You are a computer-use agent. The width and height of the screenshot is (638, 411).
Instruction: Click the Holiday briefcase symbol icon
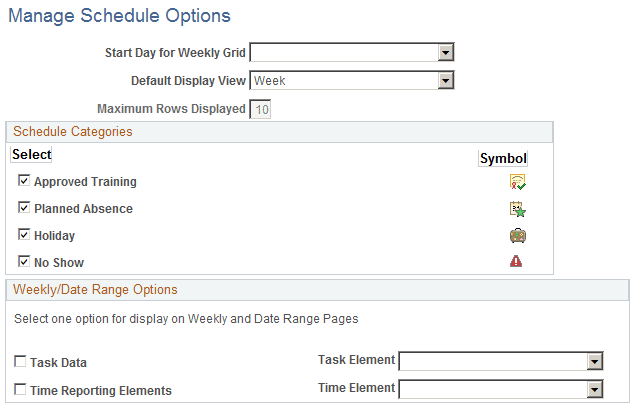[517, 236]
